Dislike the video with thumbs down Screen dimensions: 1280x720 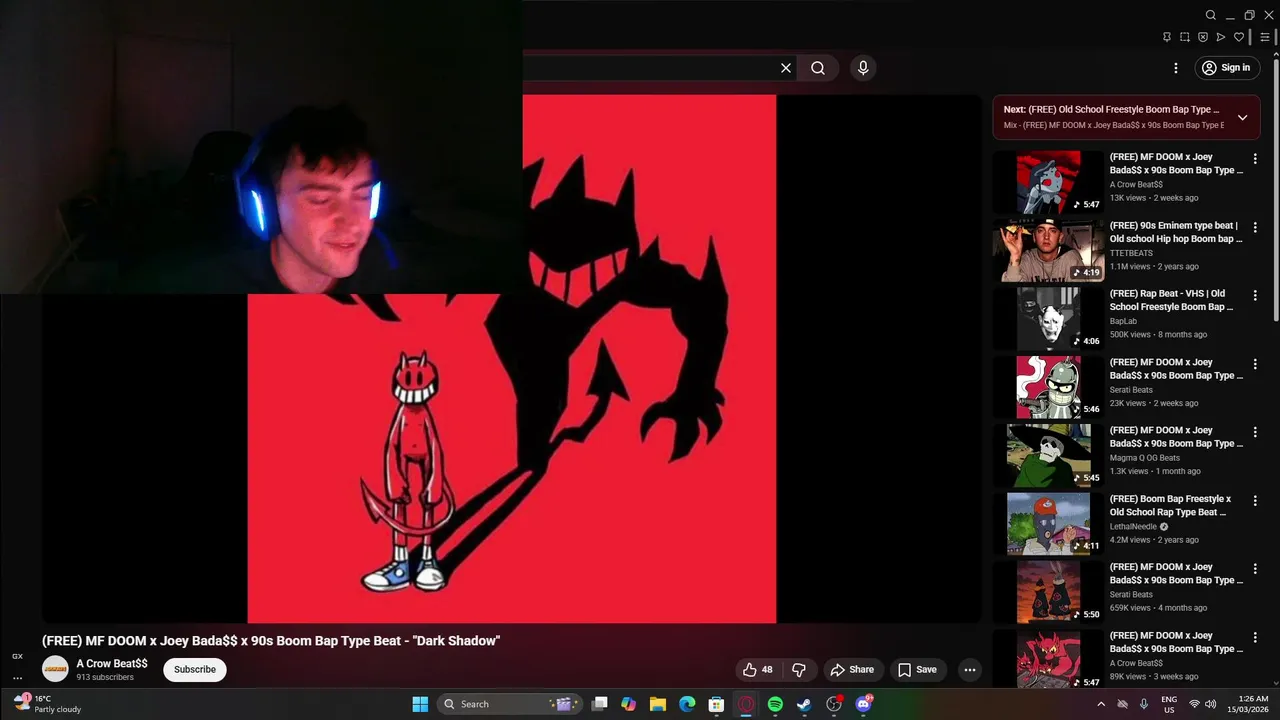tap(798, 670)
